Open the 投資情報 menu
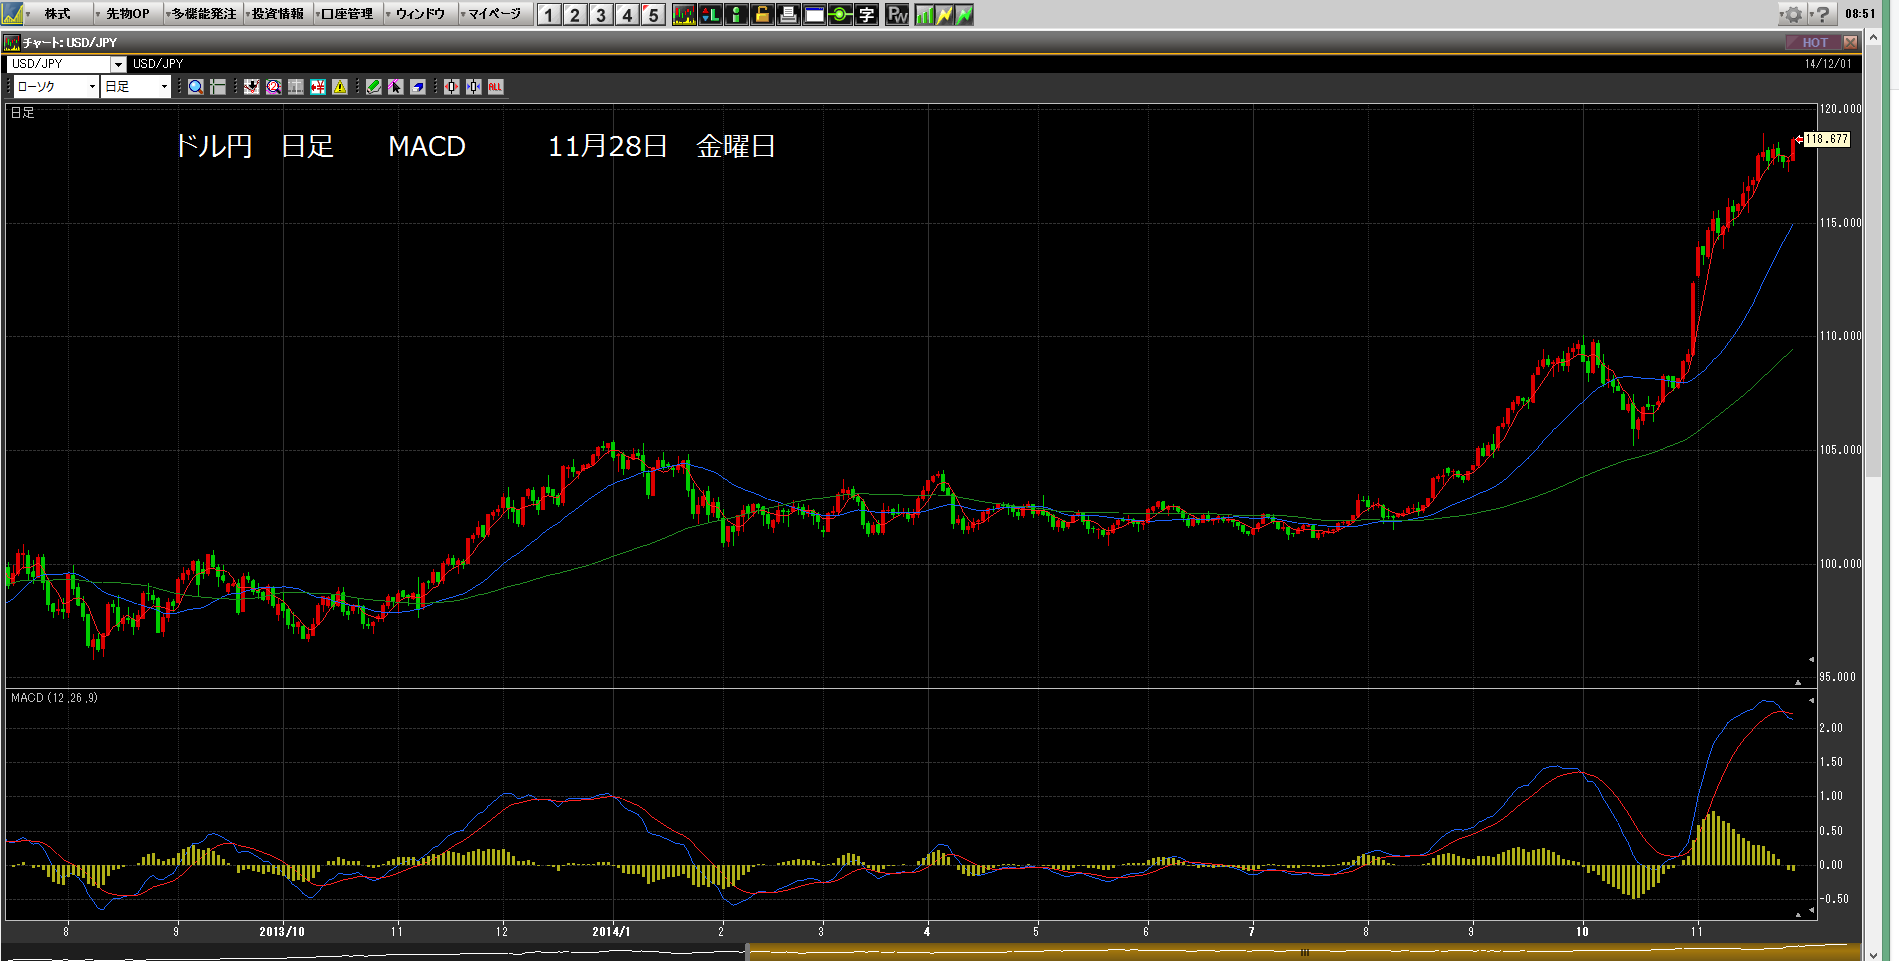 (277, 14)
